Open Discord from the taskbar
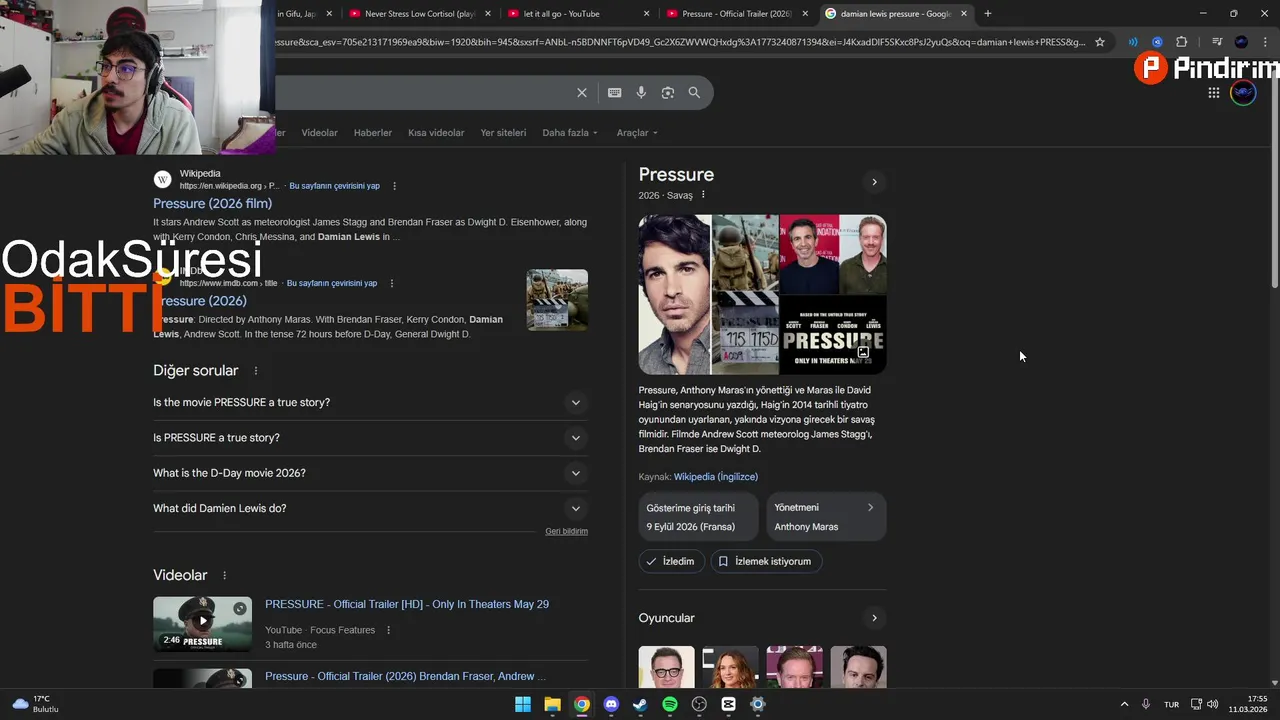This screenshot has width=1280, height=720. click(x=611, y=704)
